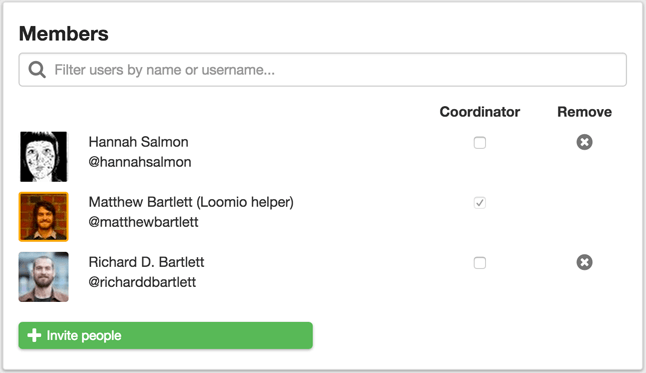Open Hannah Salmon's avatar thumbnail
This screenshot has height=373, width=646.
[44, 157]
